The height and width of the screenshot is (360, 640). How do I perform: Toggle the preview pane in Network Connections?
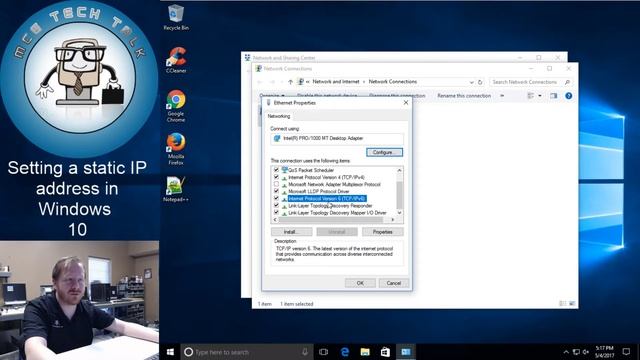553,96
